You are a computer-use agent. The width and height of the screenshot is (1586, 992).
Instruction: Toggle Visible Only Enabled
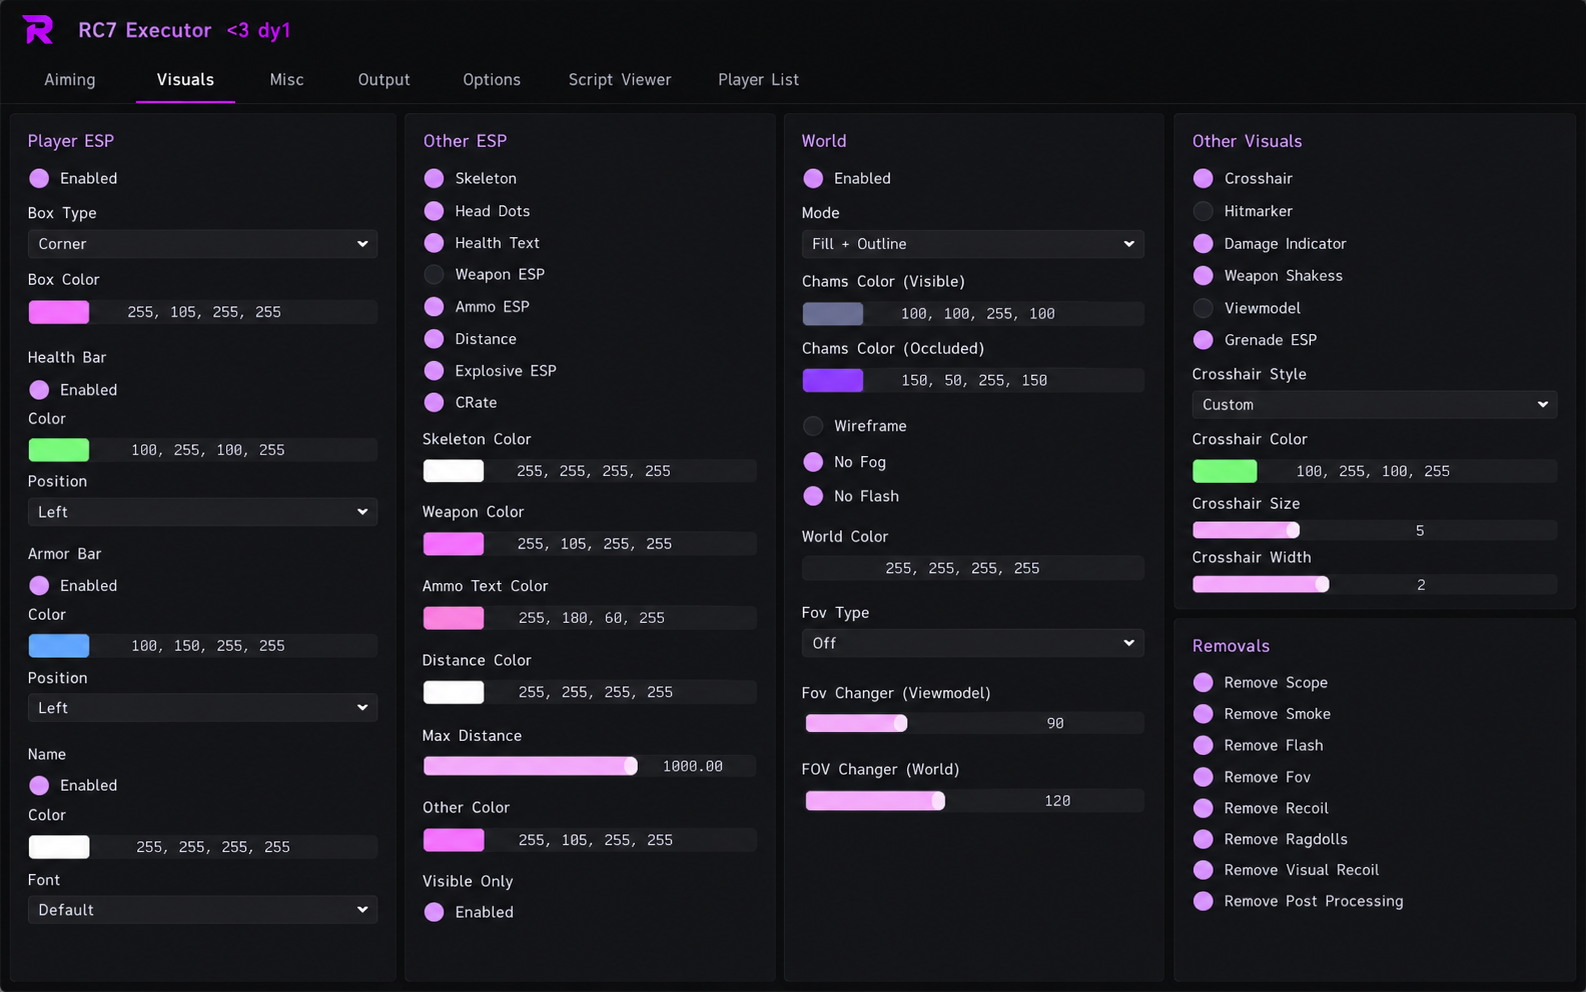[434, 912]
